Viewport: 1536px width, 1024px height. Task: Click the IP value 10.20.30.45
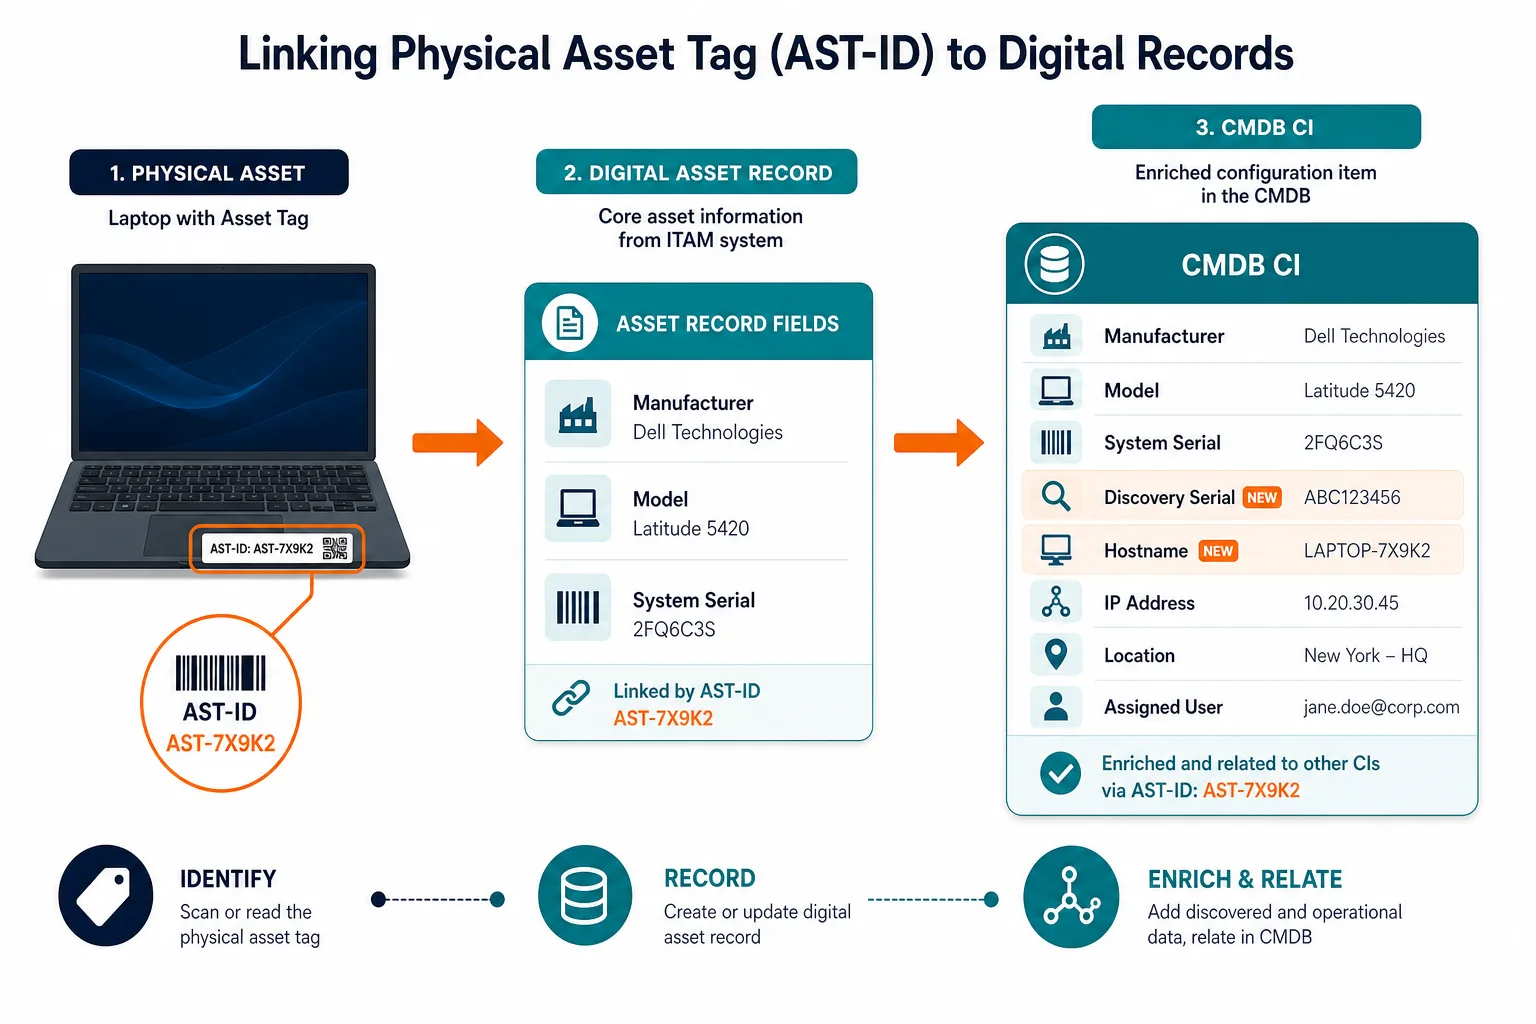(1351, 603)
